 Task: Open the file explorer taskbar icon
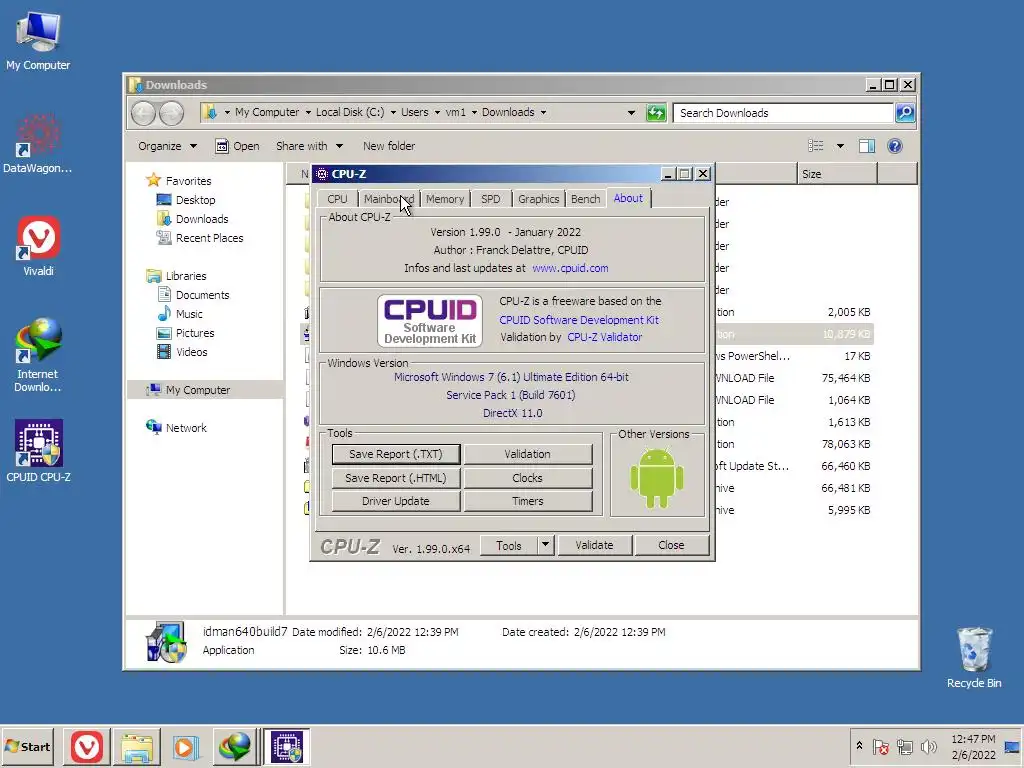click(136, 746)
